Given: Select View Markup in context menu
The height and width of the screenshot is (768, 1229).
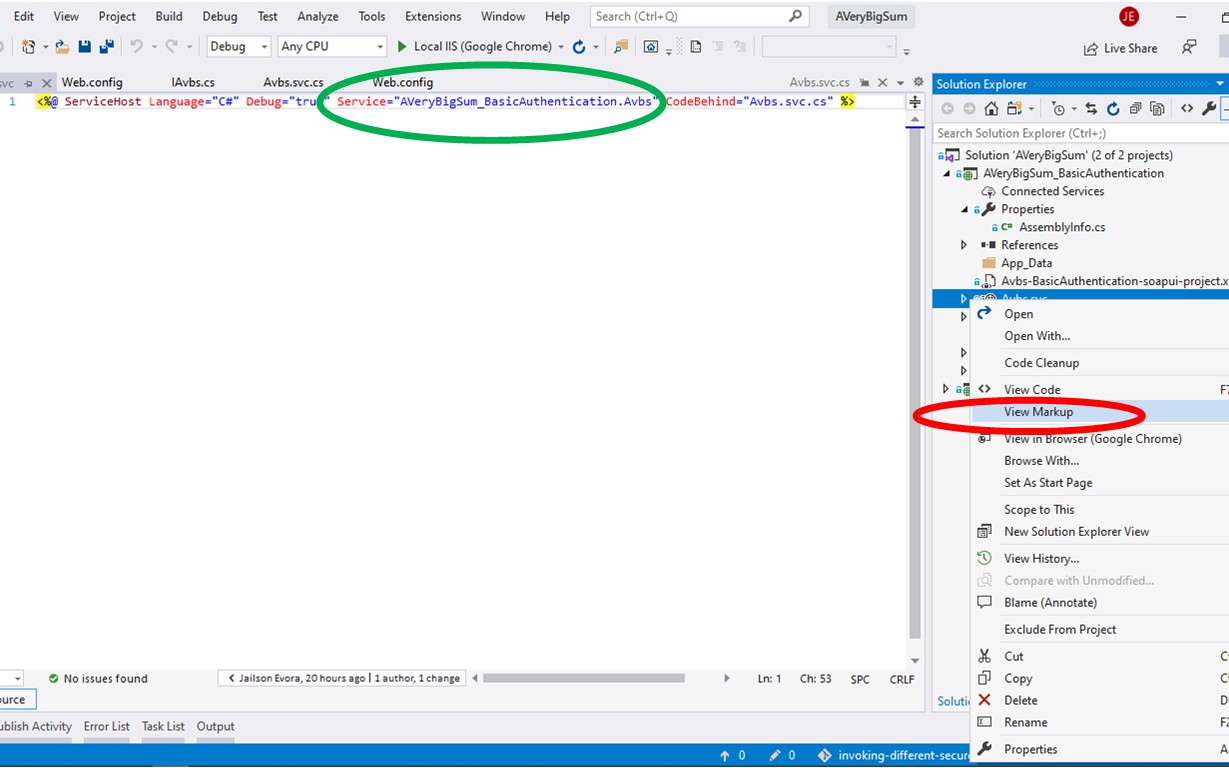Looking at the screenshot, I should (x=1038, y=412).
